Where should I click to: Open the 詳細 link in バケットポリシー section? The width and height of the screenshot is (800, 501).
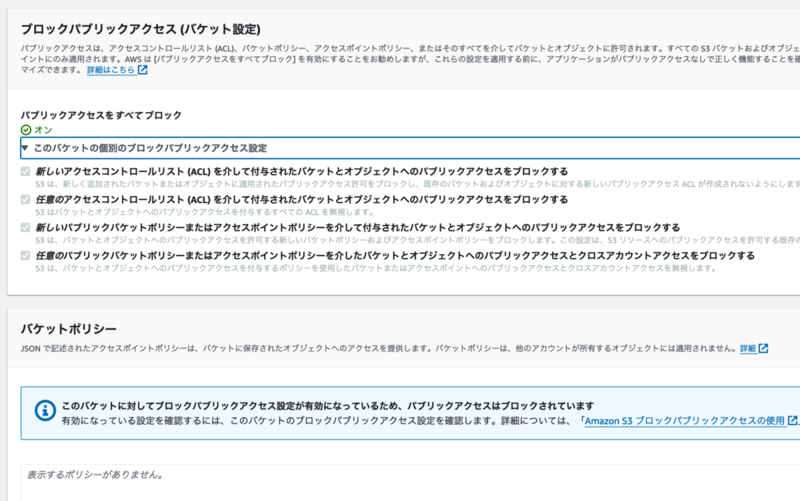748,348
